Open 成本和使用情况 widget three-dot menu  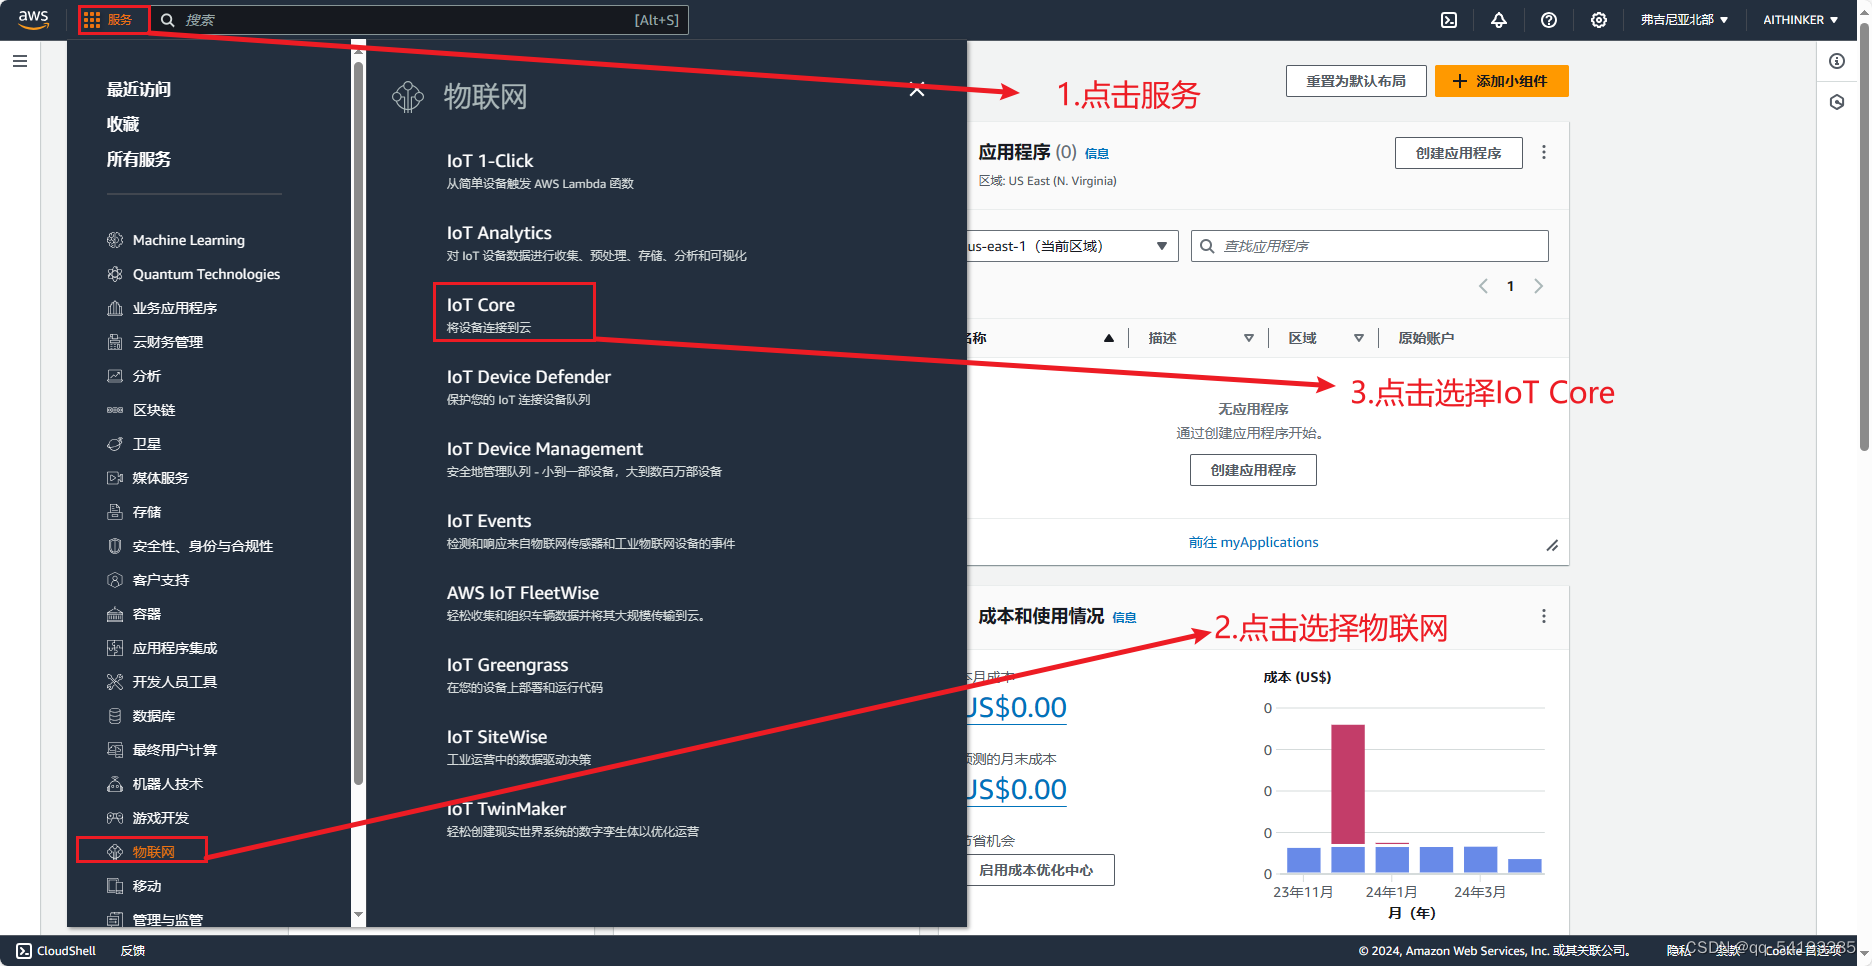(x=1544, y=616)
